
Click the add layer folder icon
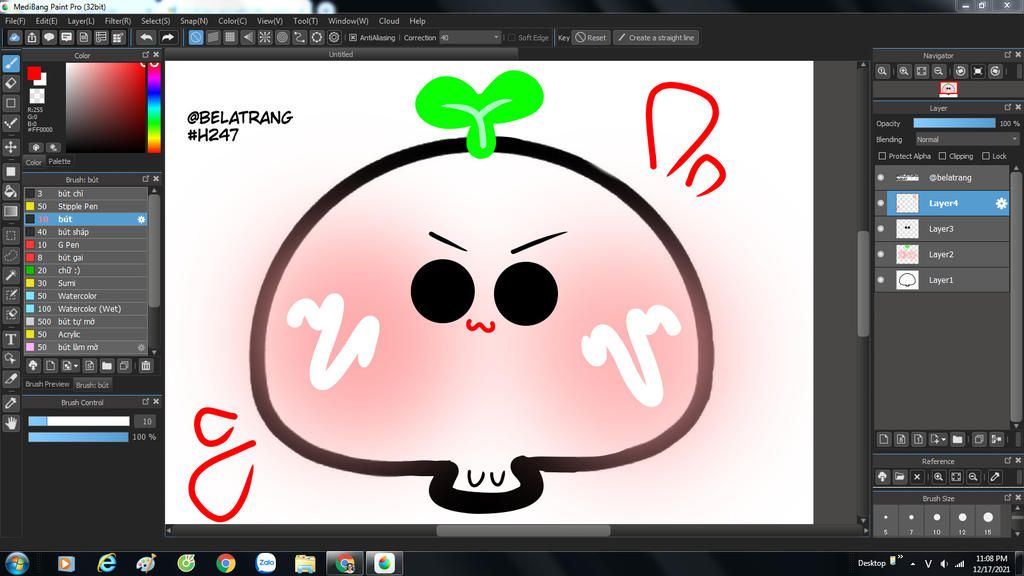tap(957, 440)
